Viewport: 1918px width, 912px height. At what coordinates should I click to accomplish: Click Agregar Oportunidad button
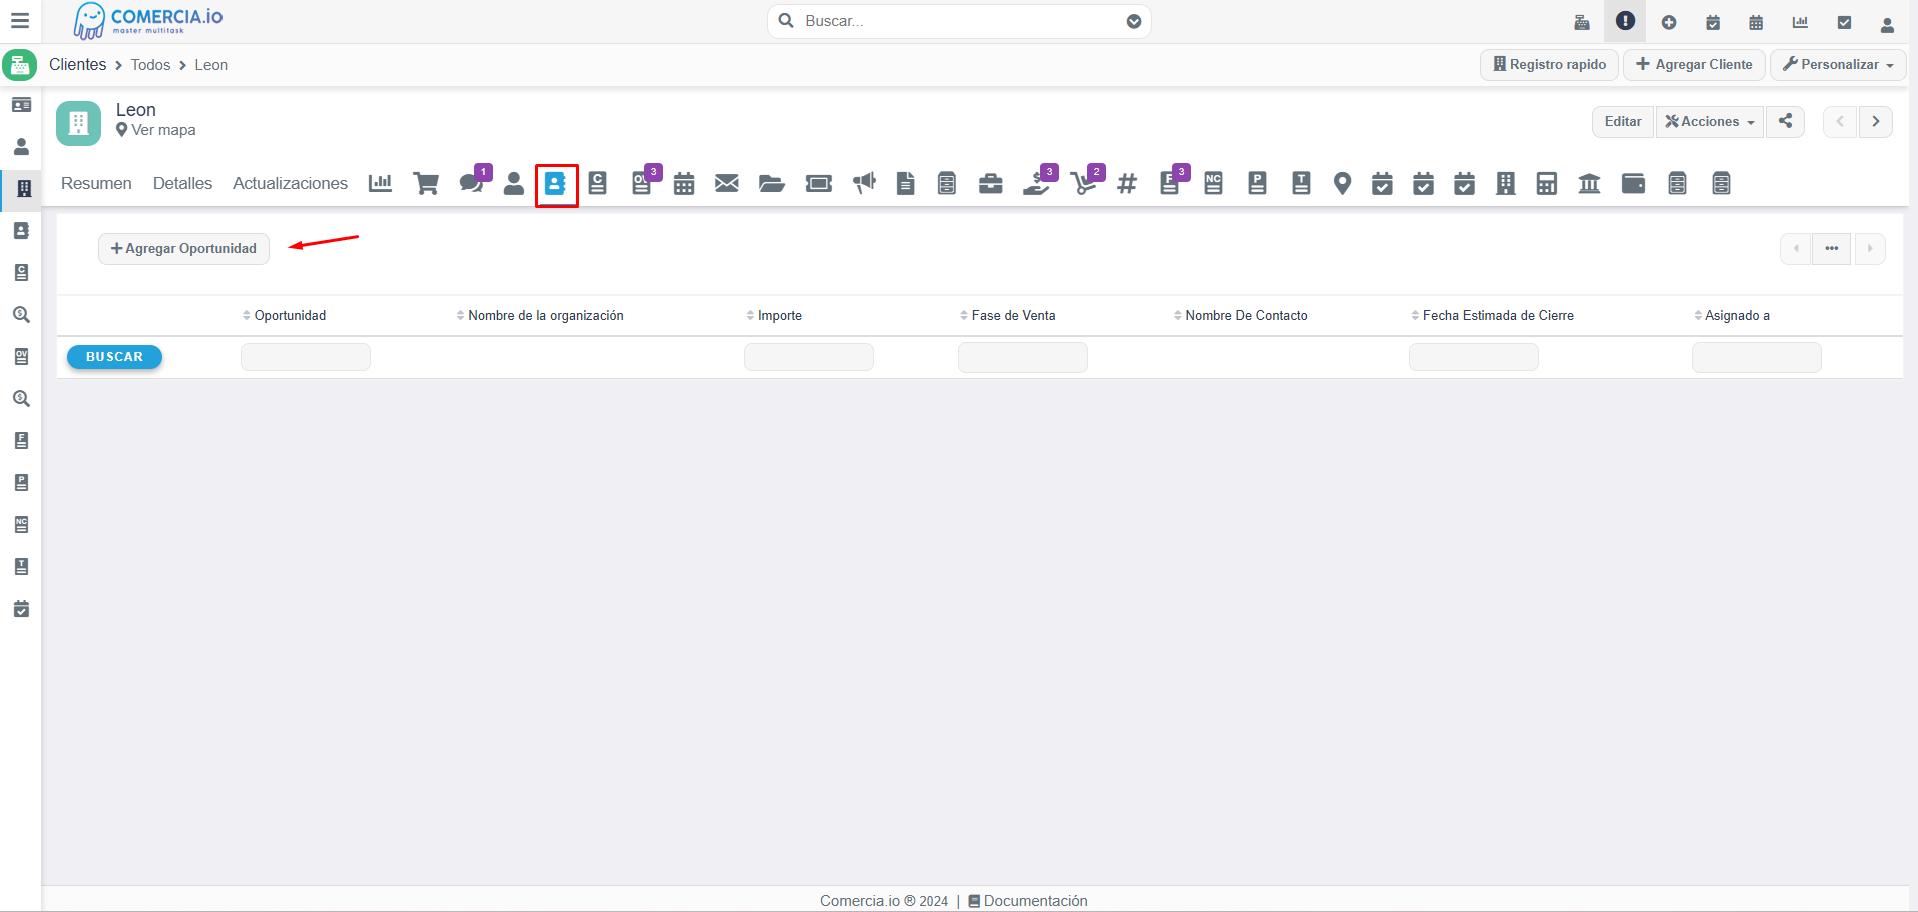(x=184, y=248)
